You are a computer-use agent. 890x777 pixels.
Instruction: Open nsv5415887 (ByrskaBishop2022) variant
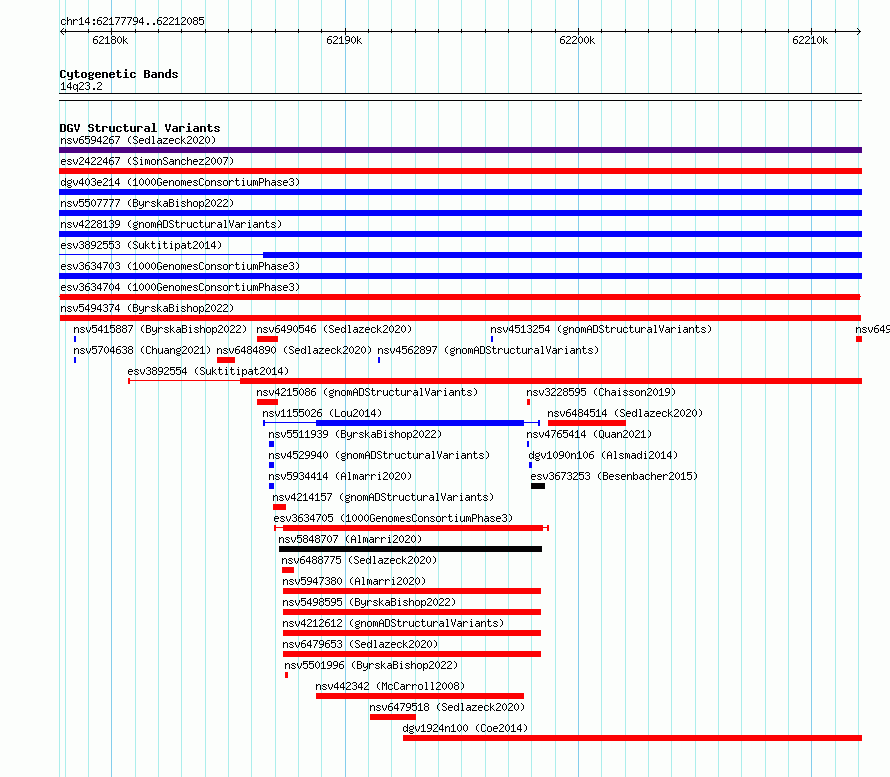pos(160,329)
